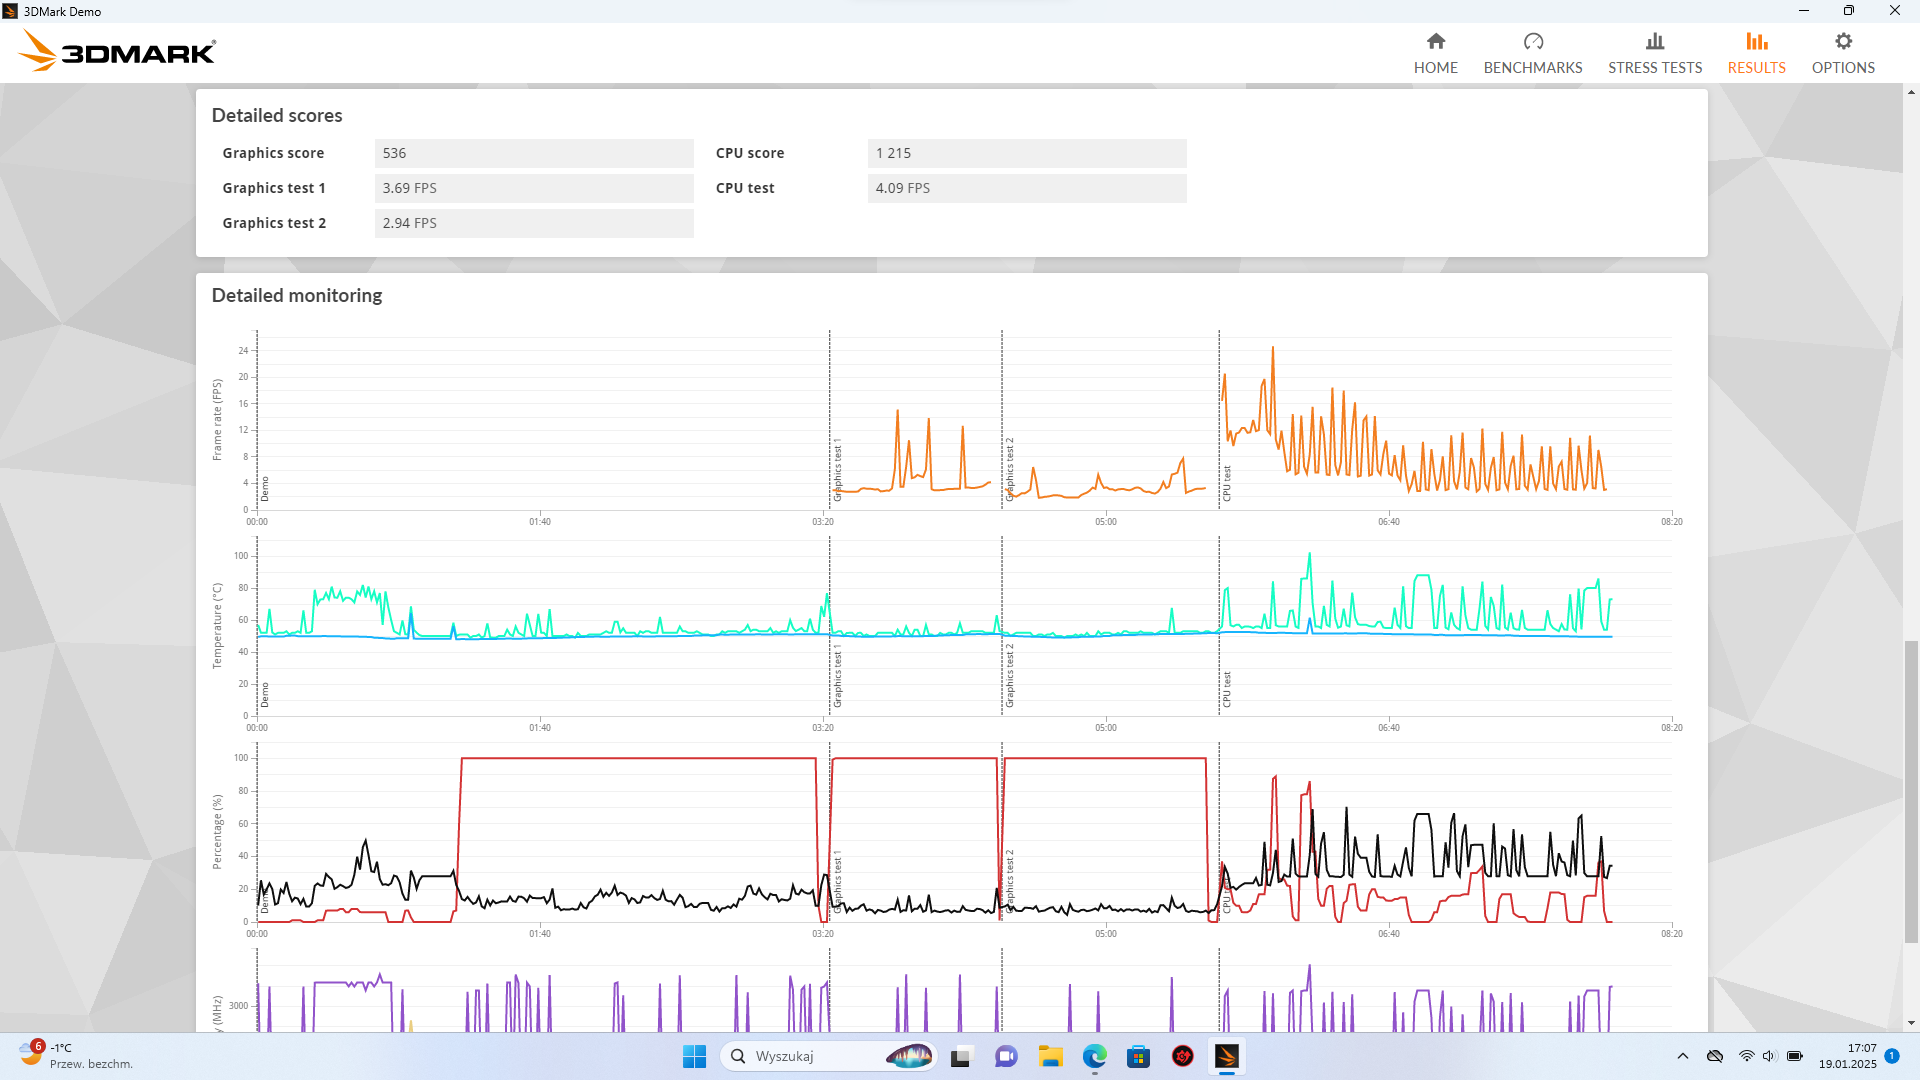The height and width of the screenshot is (1080, 1920).
Task: Click the Temperature (°C) chart
Action: tap(964, 626)
